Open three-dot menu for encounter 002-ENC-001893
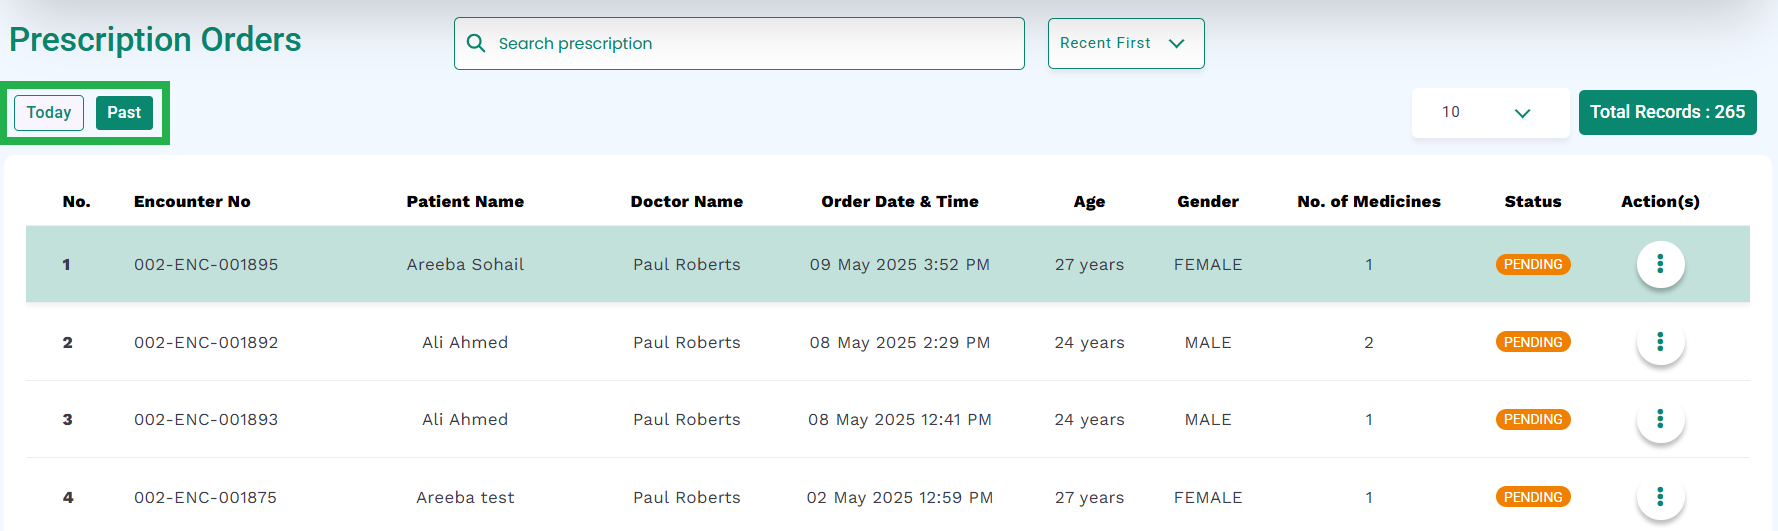 click(1660, 419)
